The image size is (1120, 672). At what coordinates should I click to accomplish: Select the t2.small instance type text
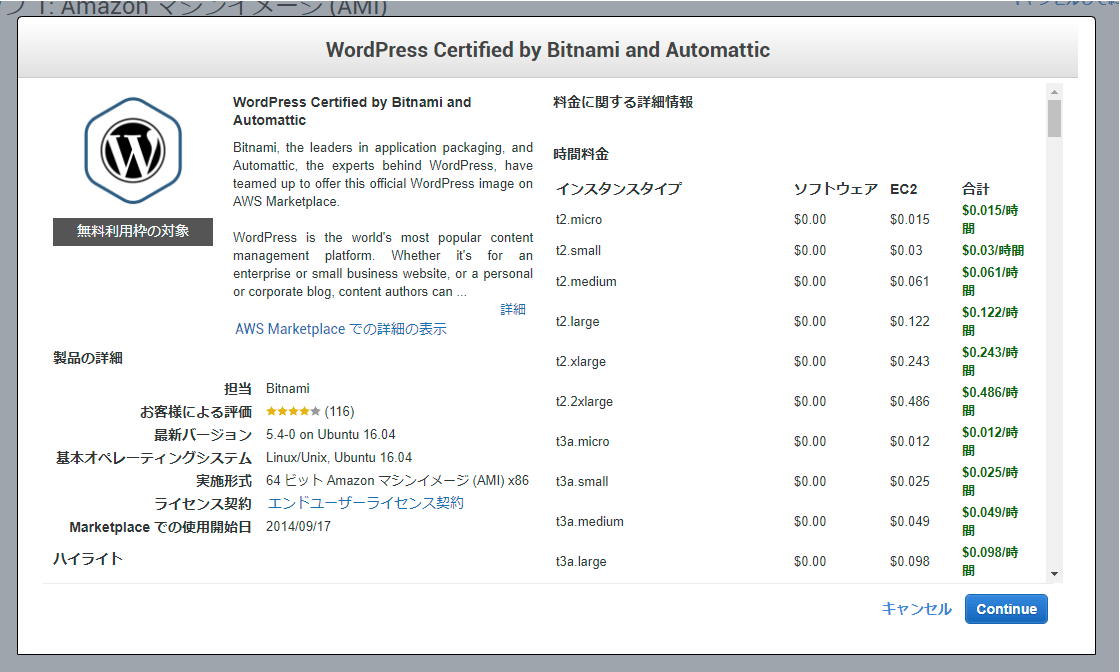tap(578, 251)
